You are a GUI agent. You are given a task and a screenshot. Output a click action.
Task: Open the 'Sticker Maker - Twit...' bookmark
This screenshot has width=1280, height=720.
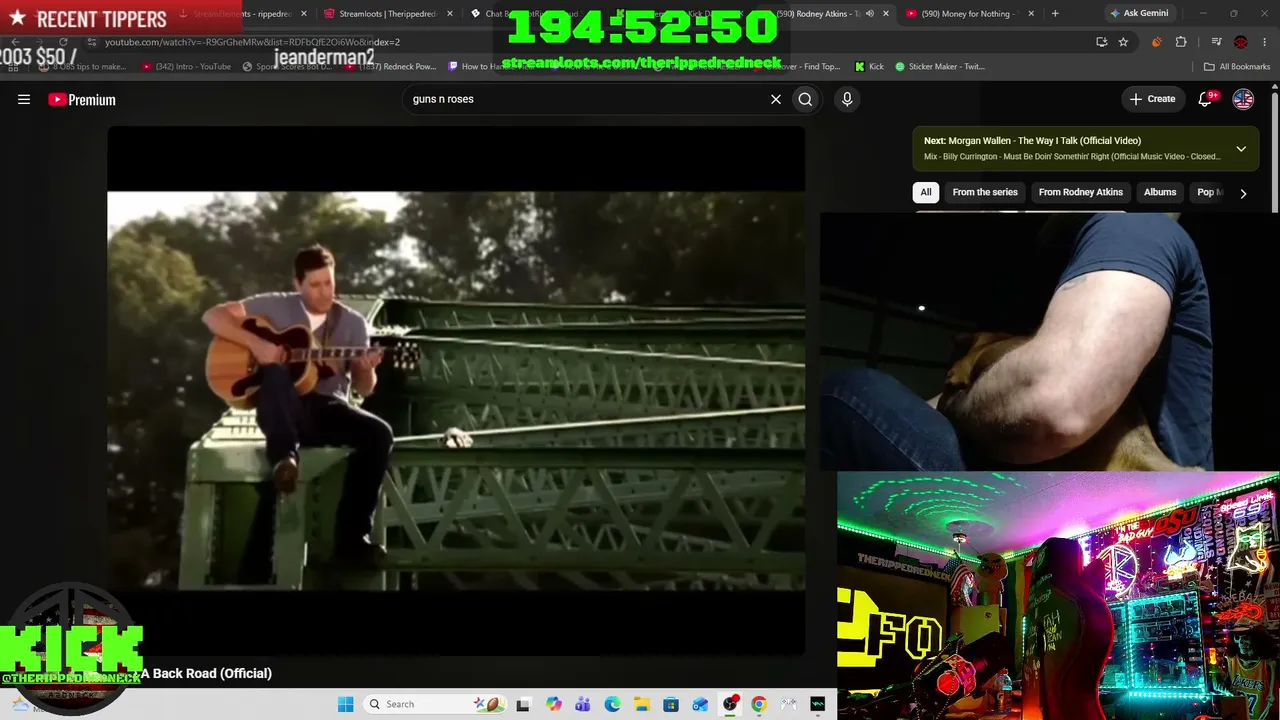(940, 67)
